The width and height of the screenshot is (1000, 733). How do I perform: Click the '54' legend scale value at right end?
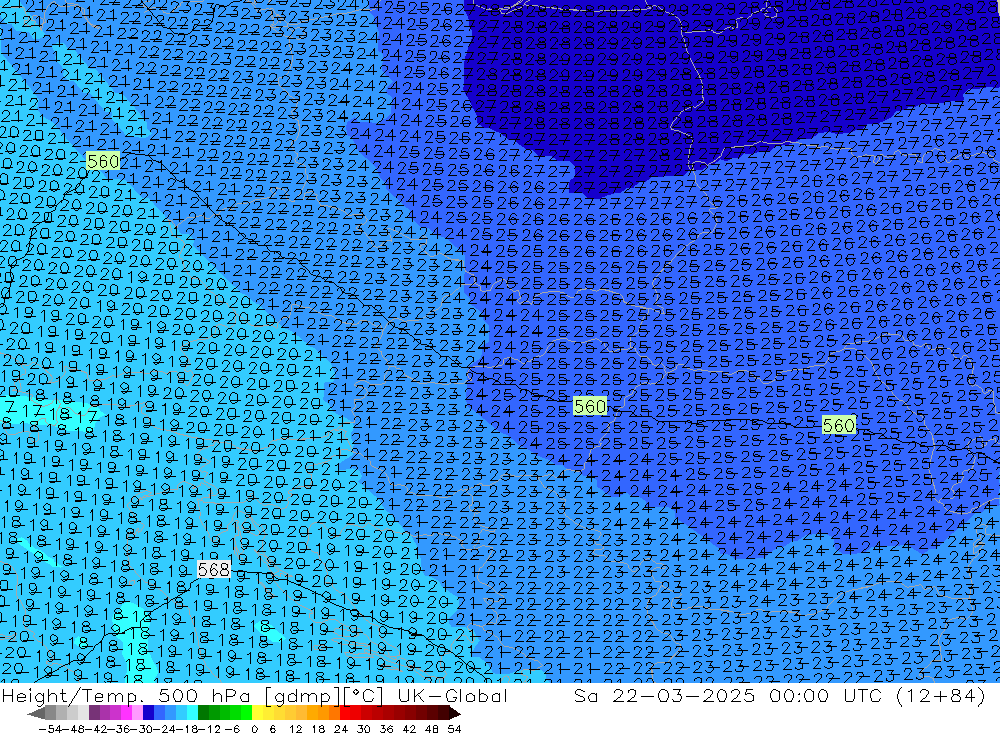tap(454, 729)
